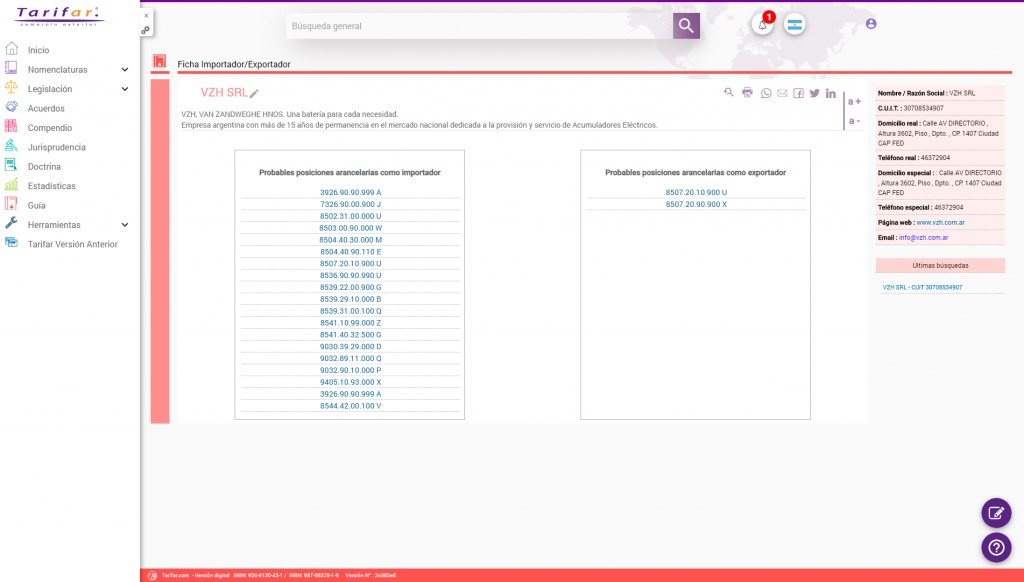Screen dimensions: 1024x582
Task: Click the magnifier search button
Action: click(686, 25)
